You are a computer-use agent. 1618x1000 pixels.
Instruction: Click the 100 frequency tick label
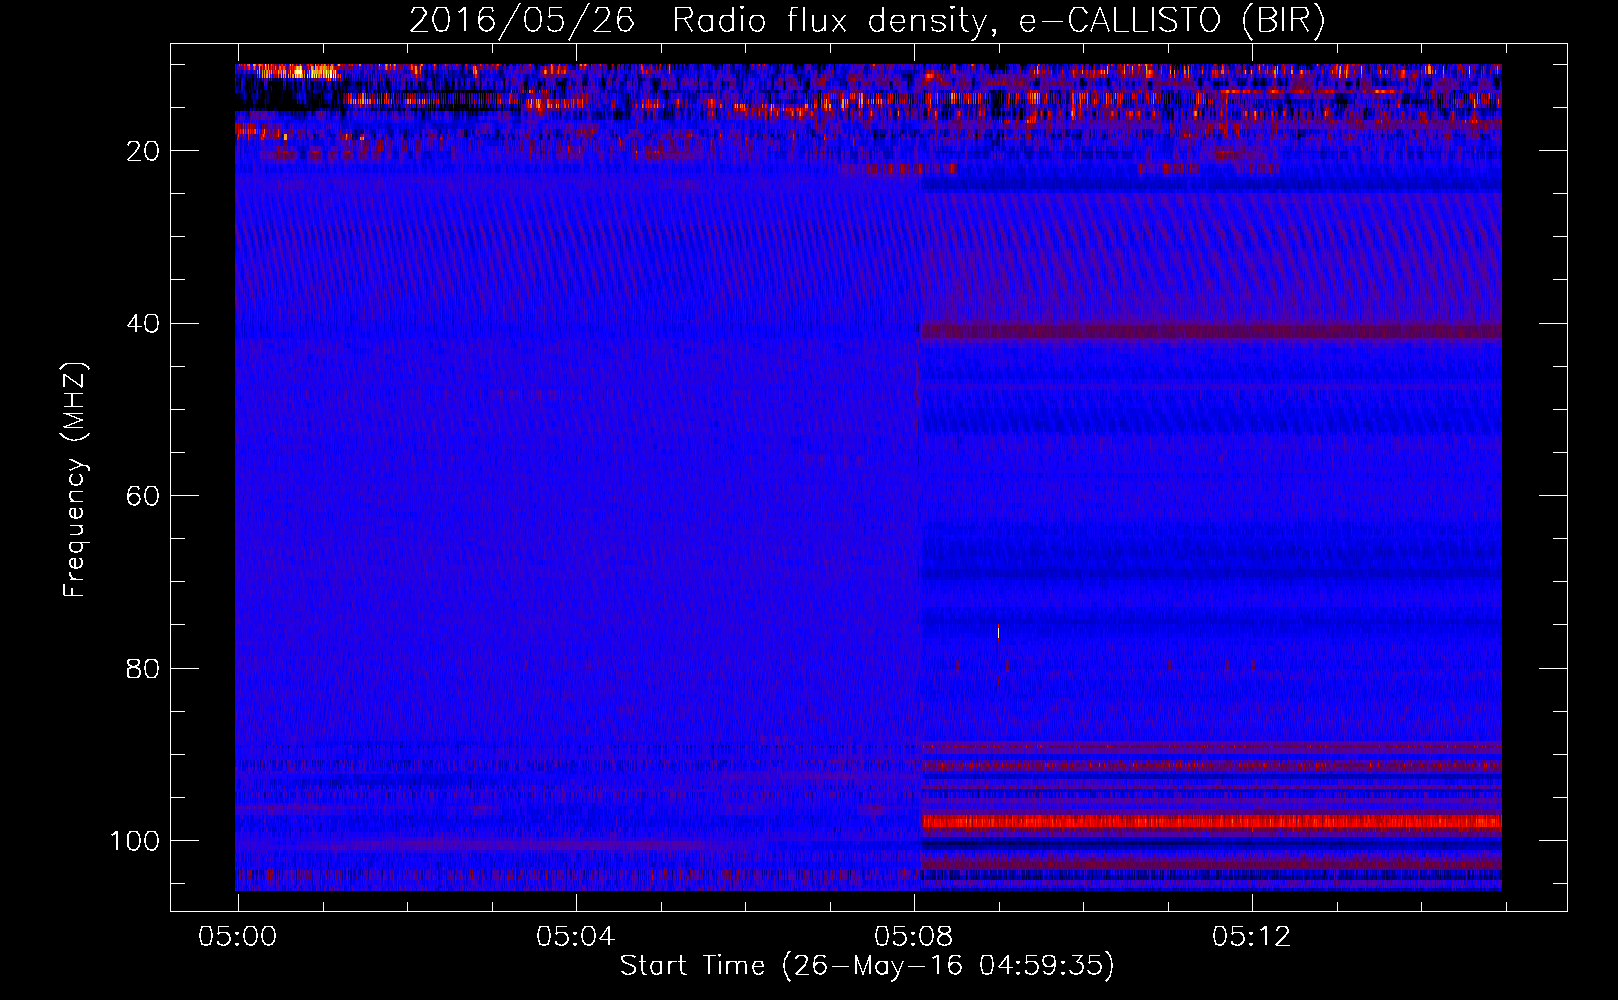135,841
